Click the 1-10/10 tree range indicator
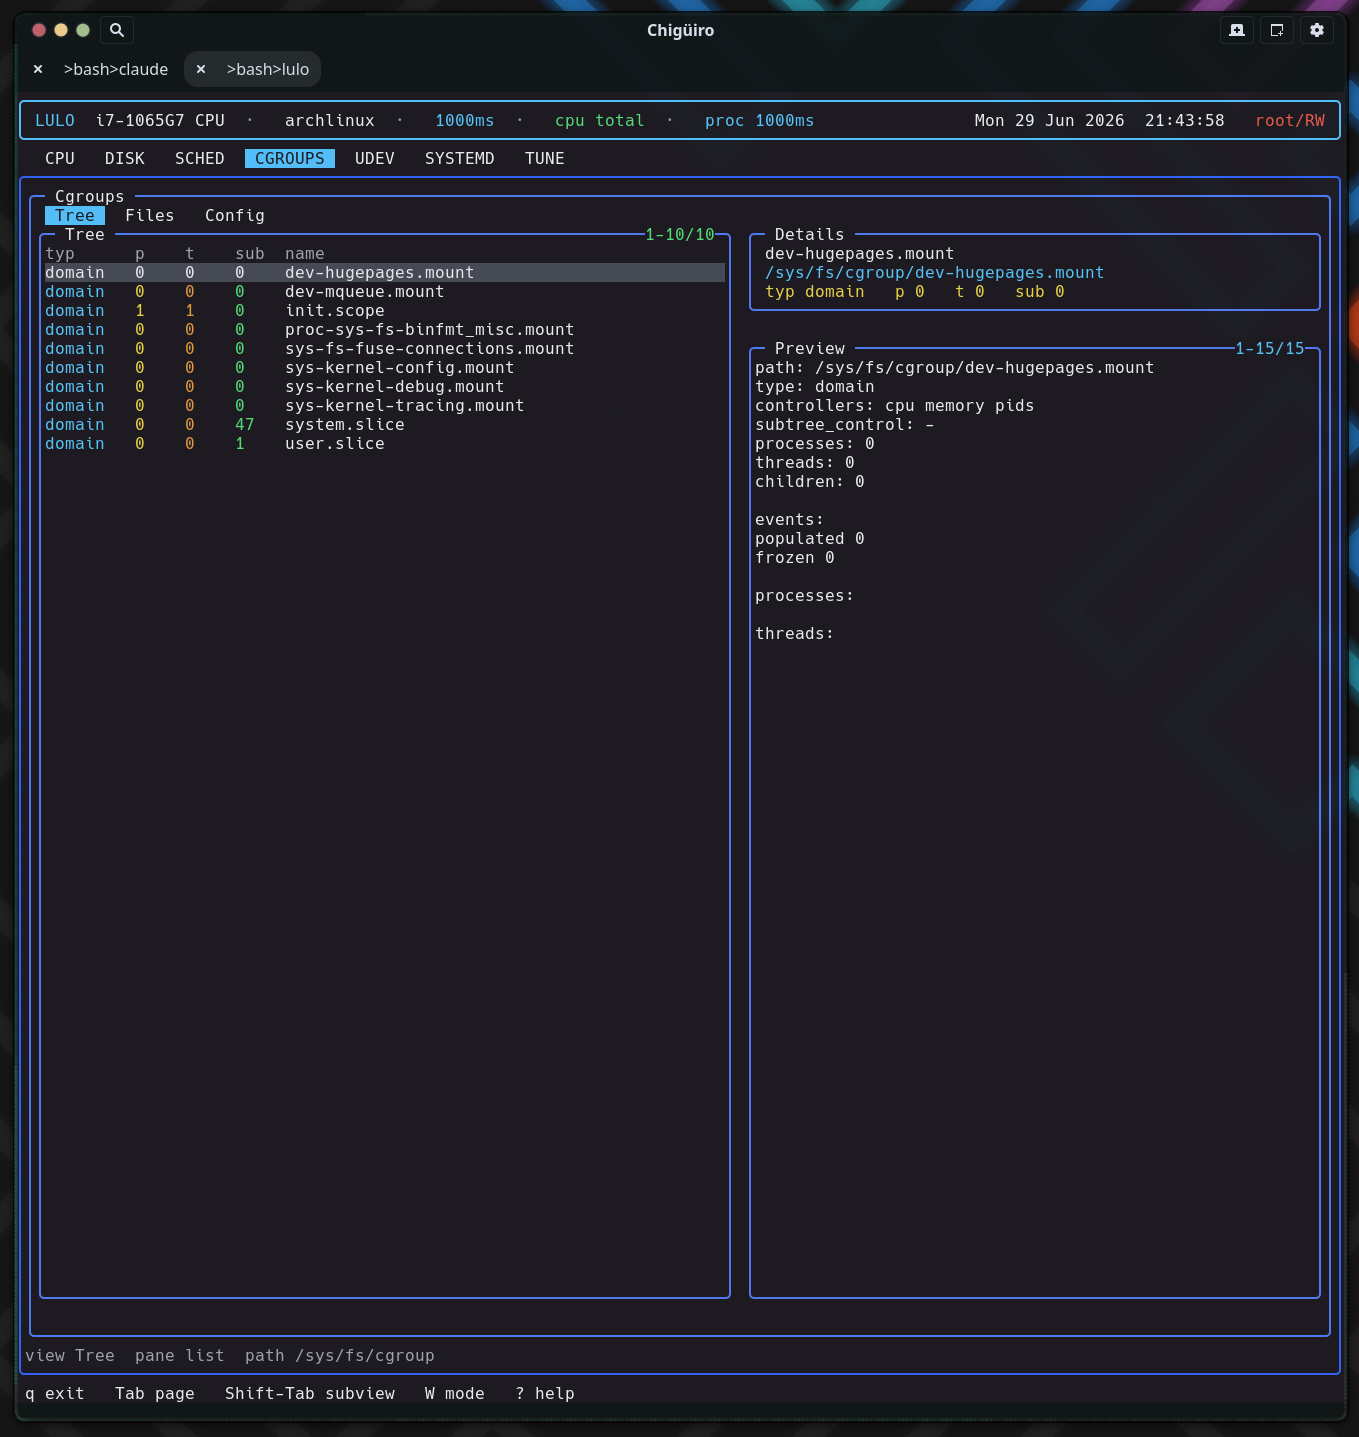Screen dimensions: 1359x1437 coord(680,234)
